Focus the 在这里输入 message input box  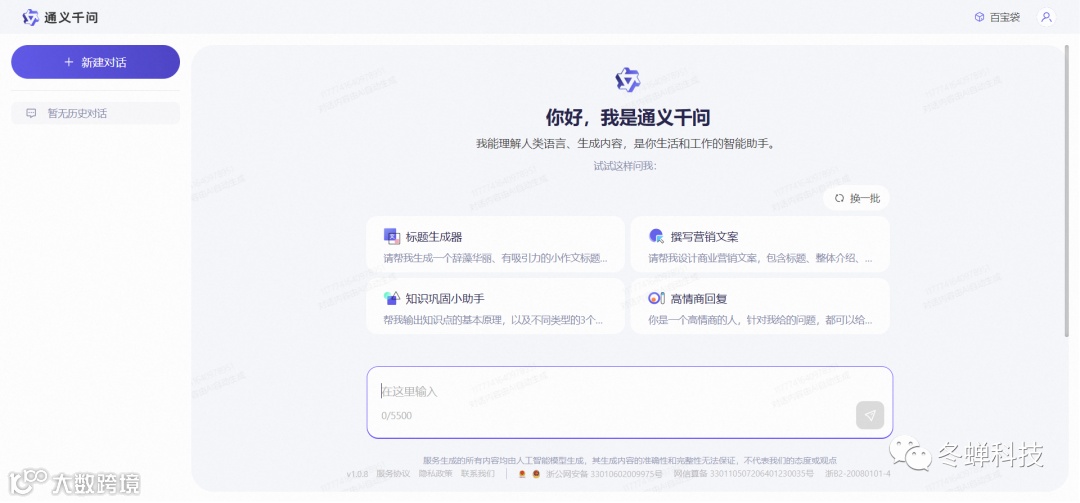(x=630, y=402)
